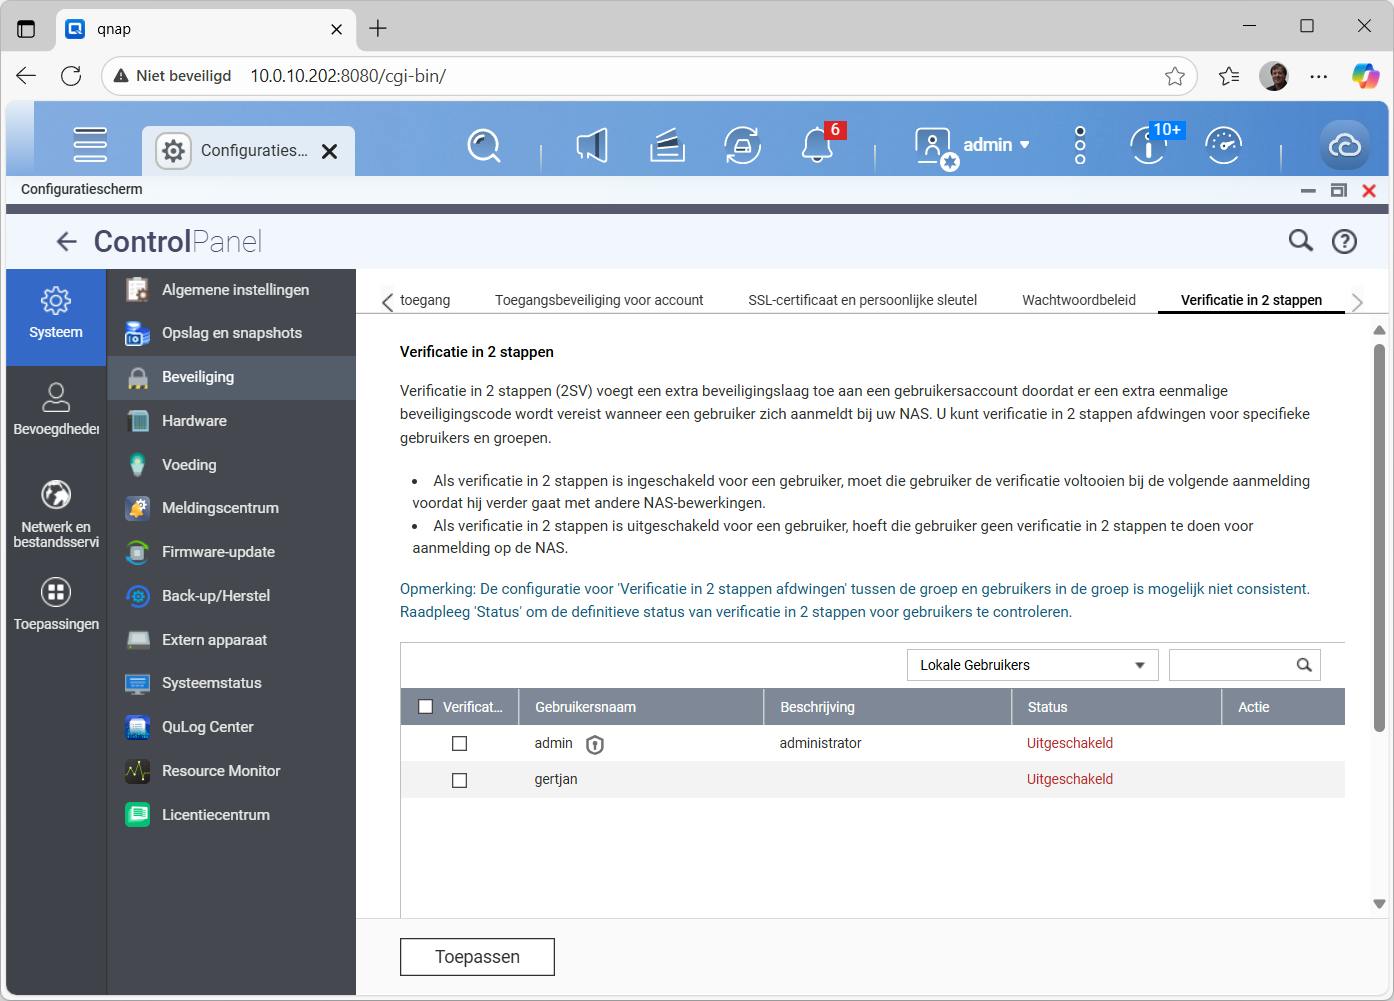Expand the Lokale Gebruikers dropdown
Image resolution: width=1394 pixels, height=1001 pixels.
[x=1032, y=665]
